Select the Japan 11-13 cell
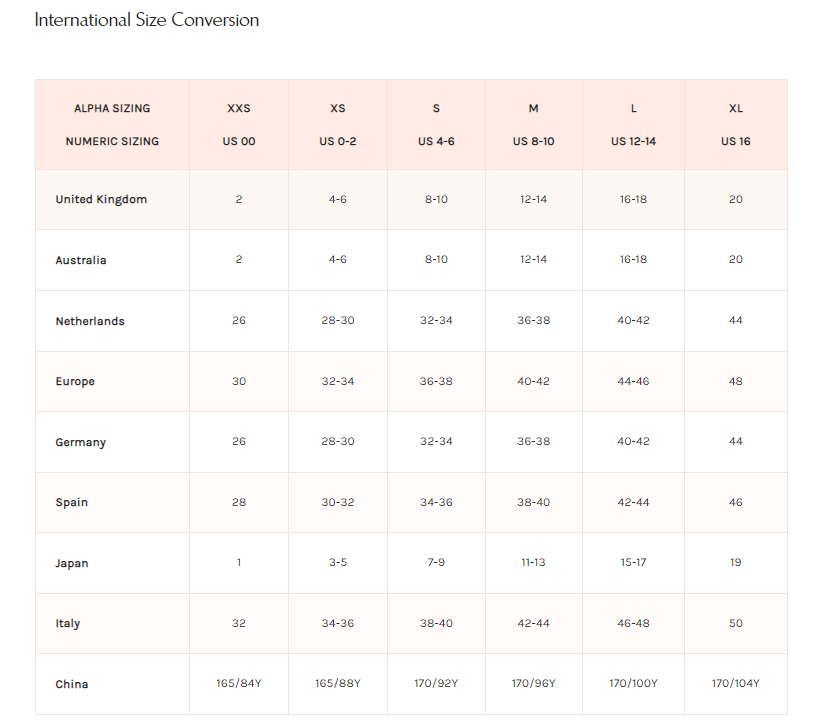The height and width of the screenshot is (726, 824). 533,563
